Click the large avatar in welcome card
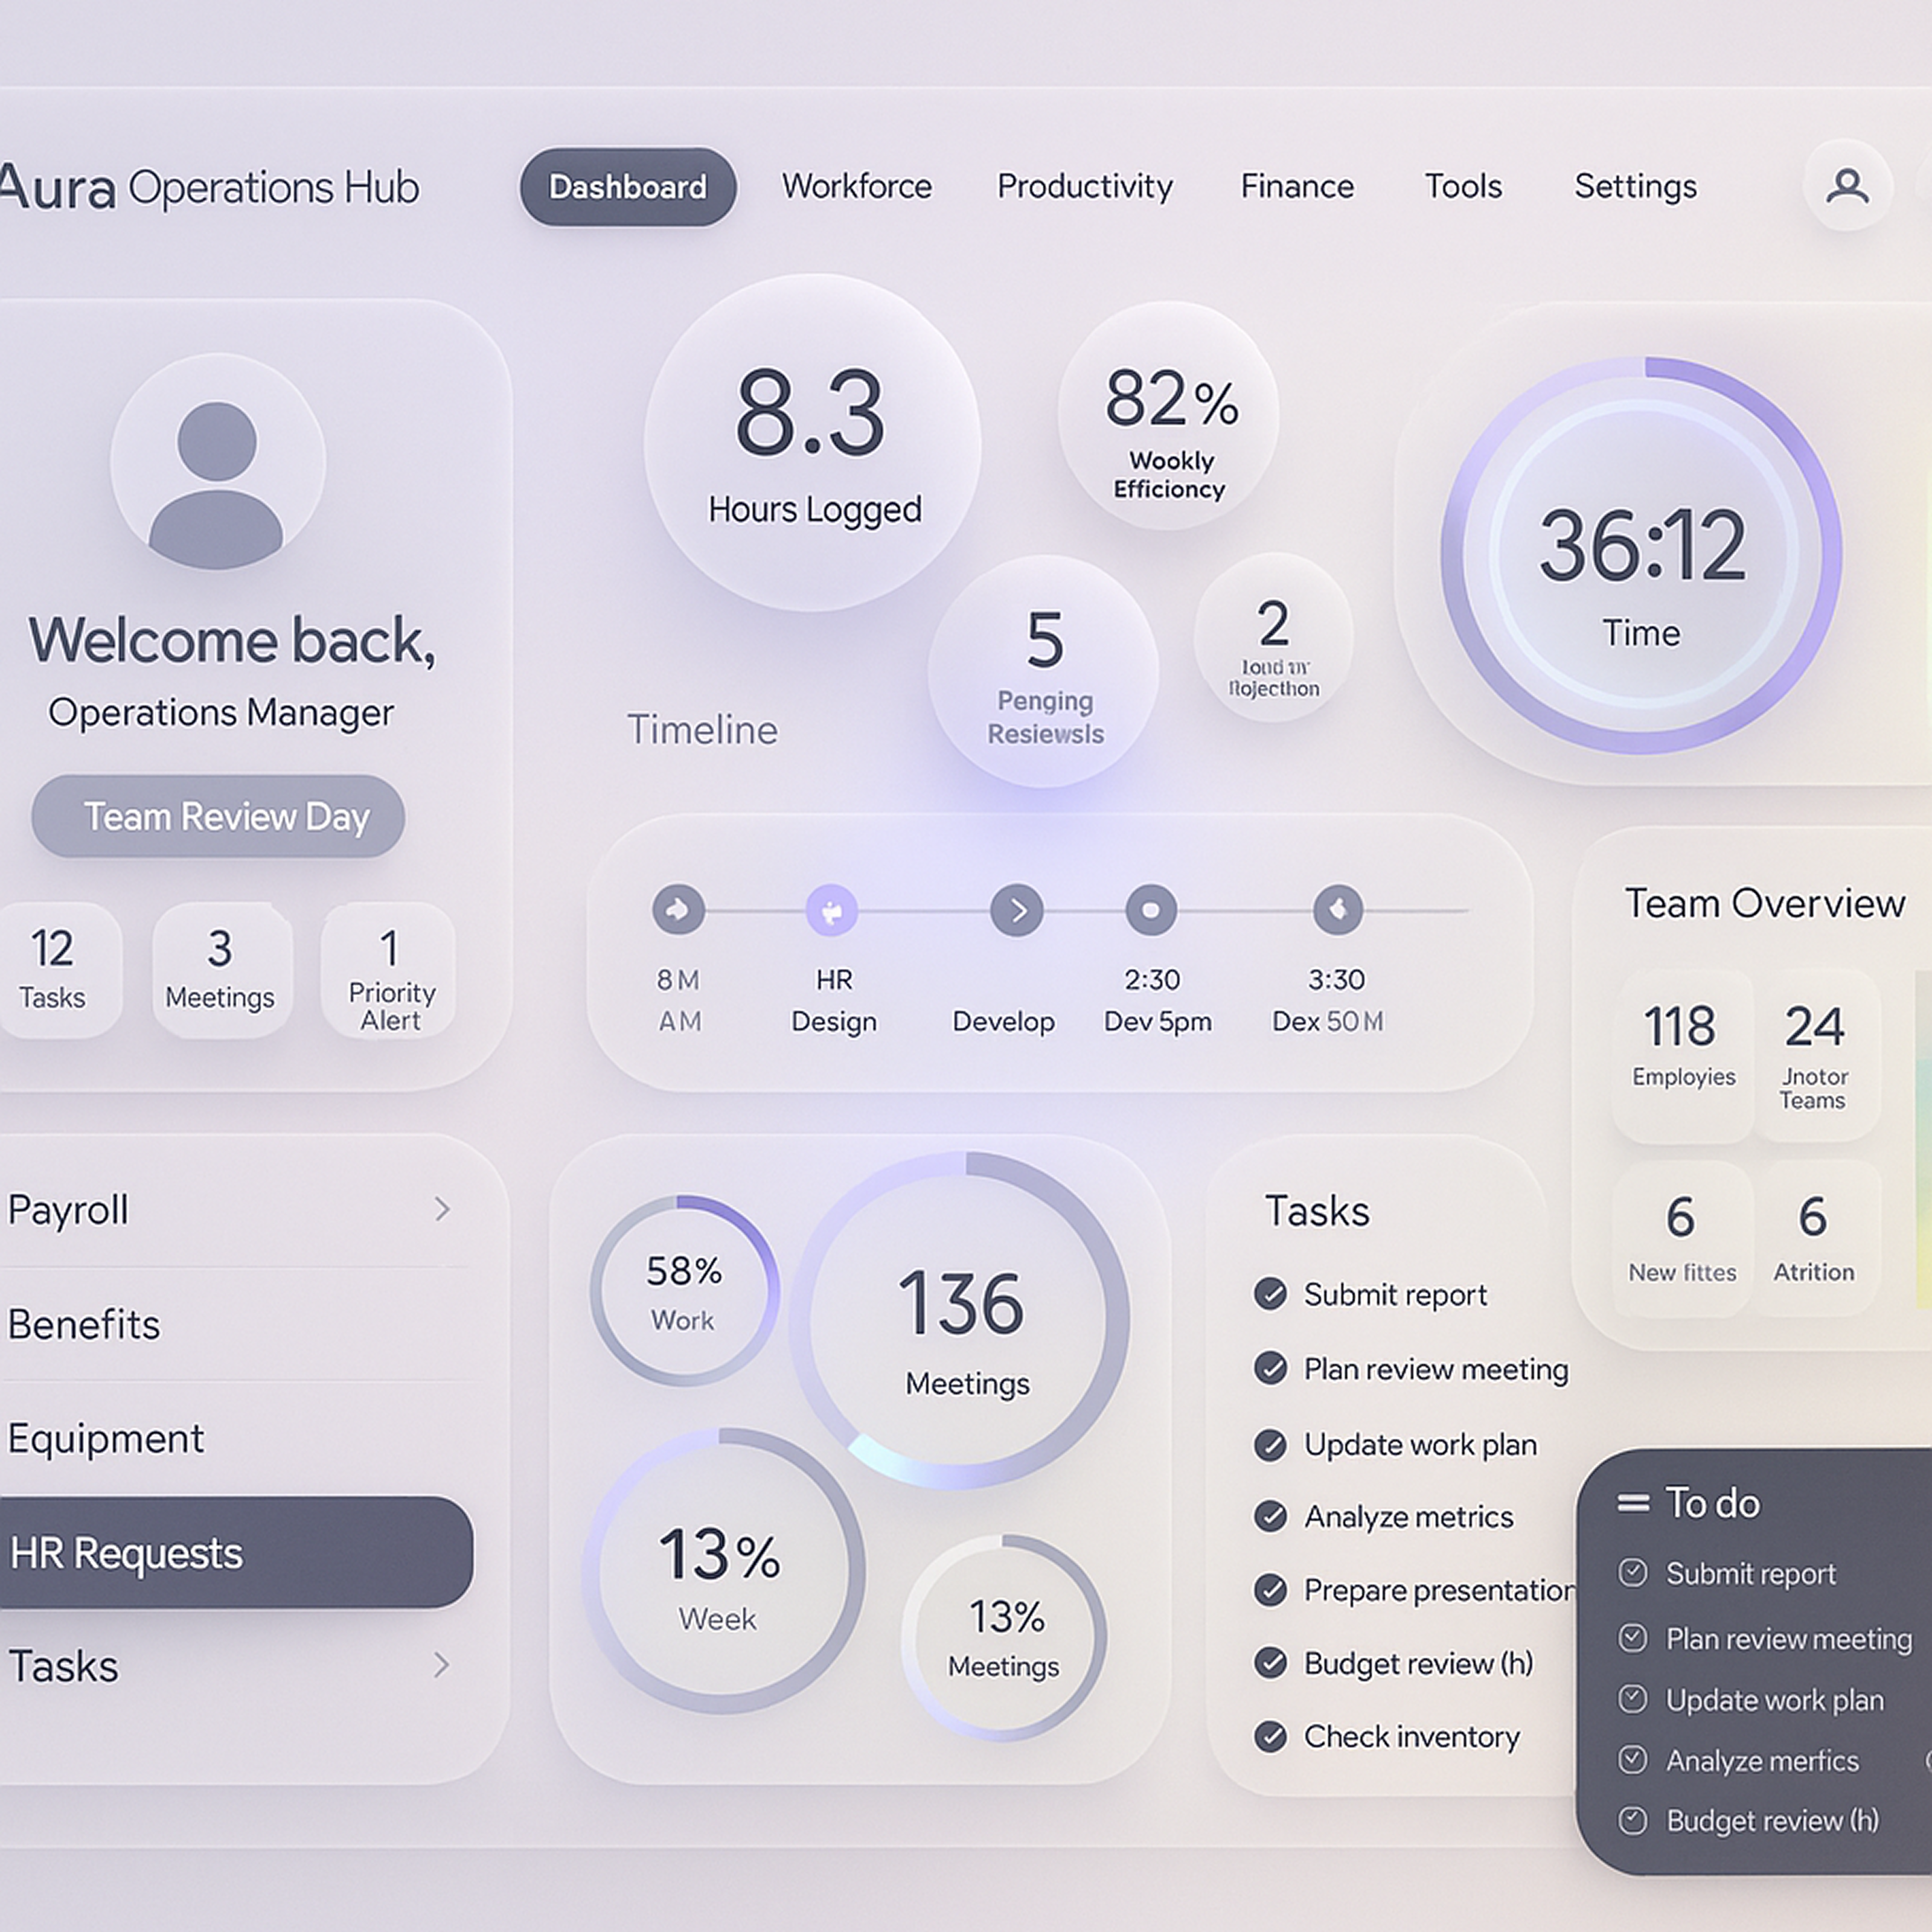1932x1932 pixels. tap(217, 462)
